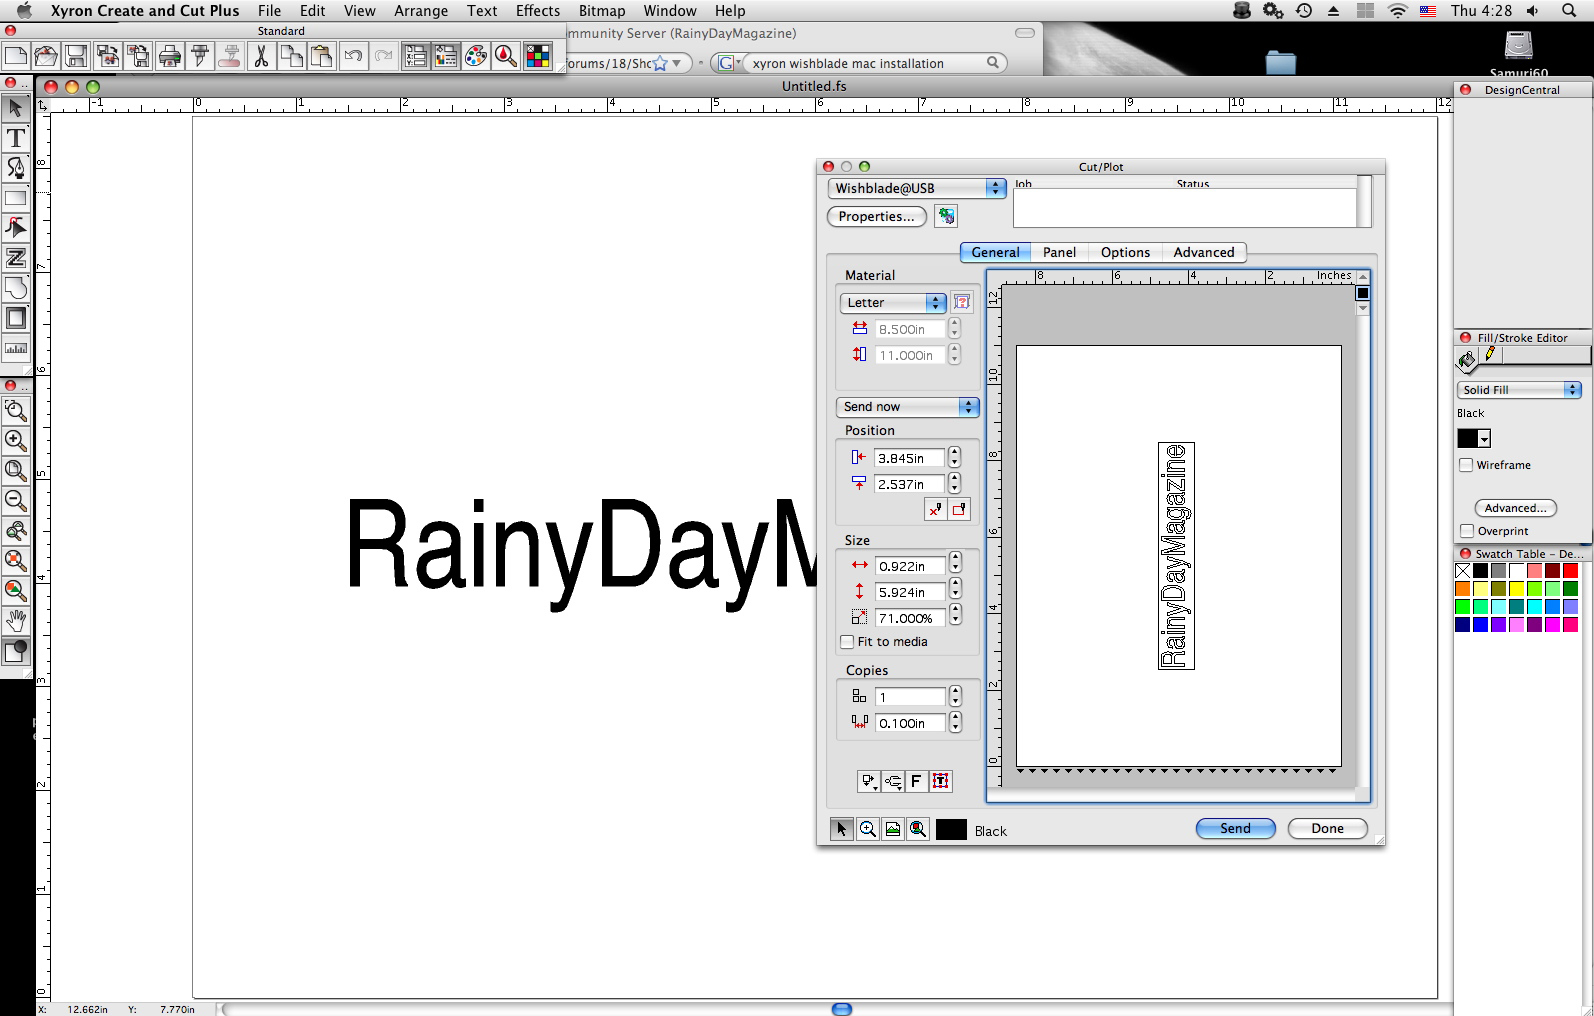Click the Save floppy disk toolbar icon
This screenshot has height=1016, width=1594.
pyautogui.click(x=76, y=56)
